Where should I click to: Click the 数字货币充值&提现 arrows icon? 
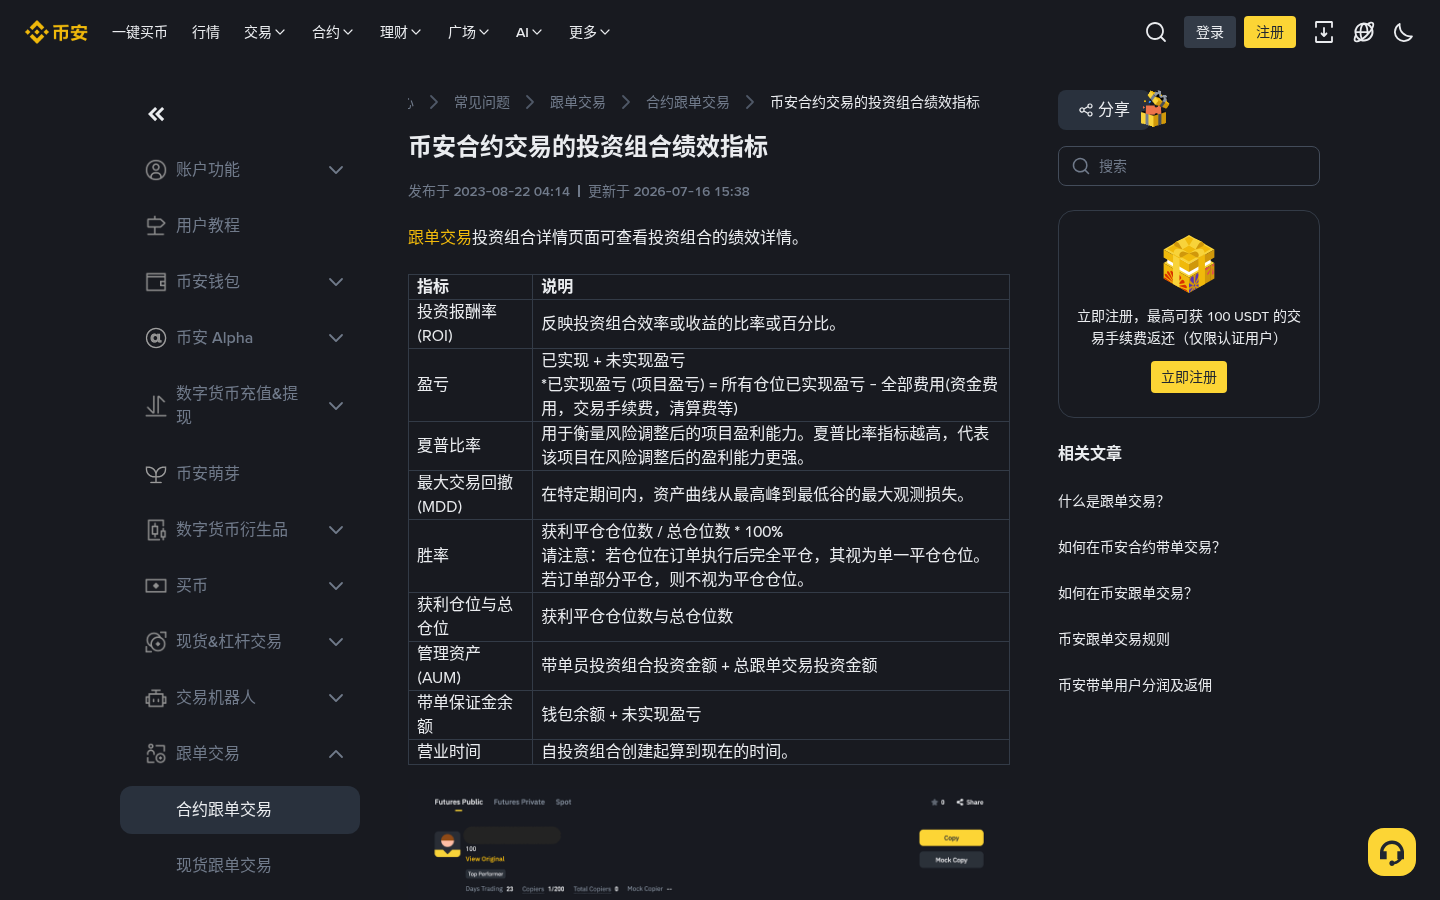(156, 406)
